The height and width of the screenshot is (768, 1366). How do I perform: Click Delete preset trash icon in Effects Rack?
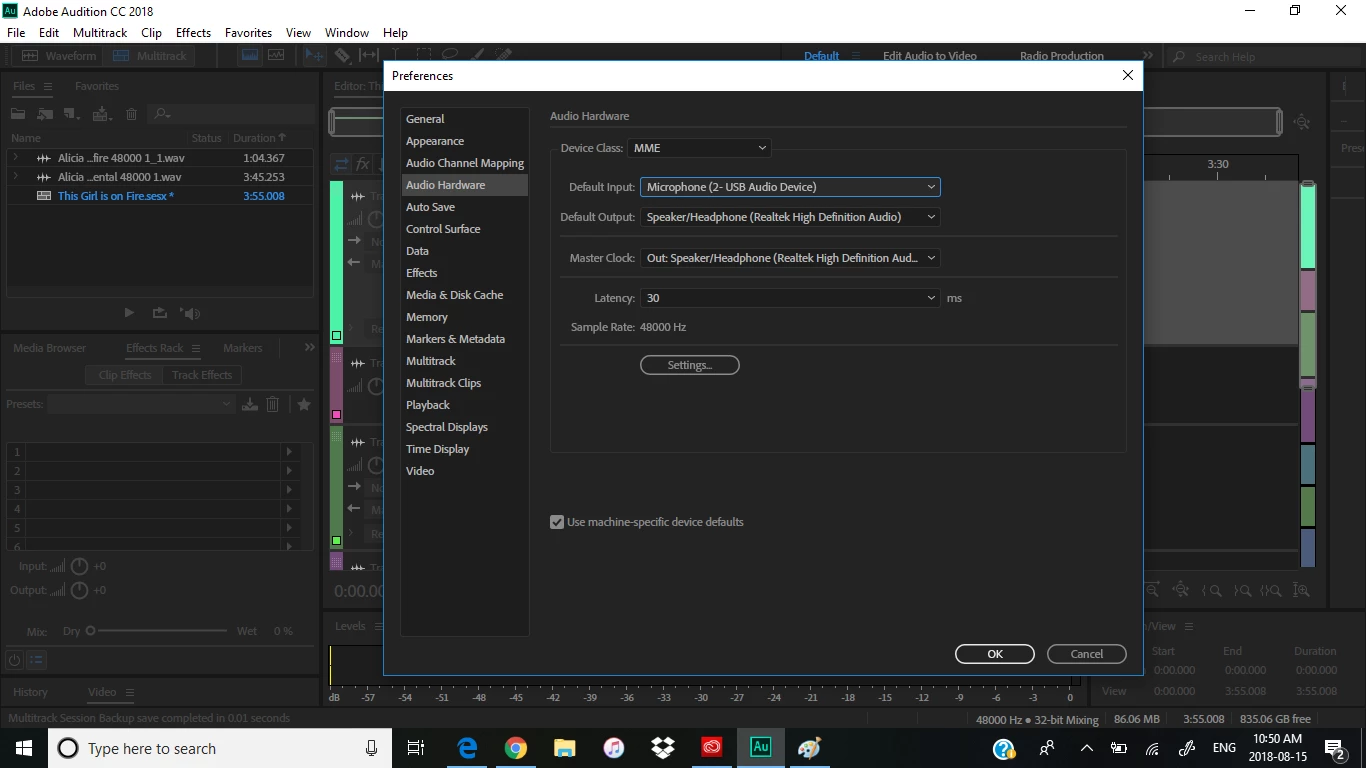point(272,404)
